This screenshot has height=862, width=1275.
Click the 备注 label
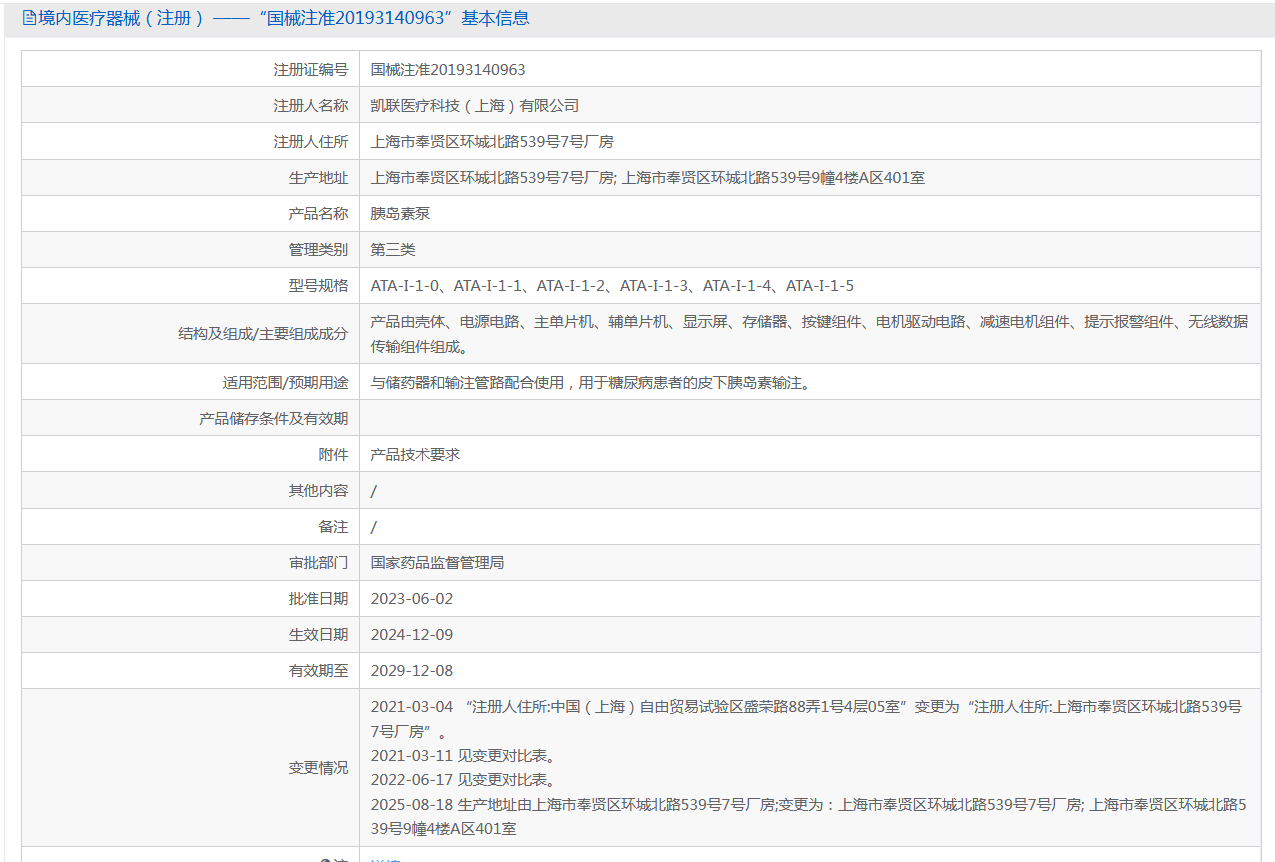[x=333, y=527]
